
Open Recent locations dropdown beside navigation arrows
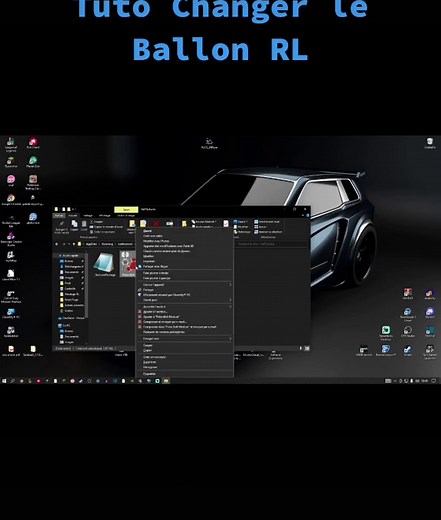click(x=69, y=244)
